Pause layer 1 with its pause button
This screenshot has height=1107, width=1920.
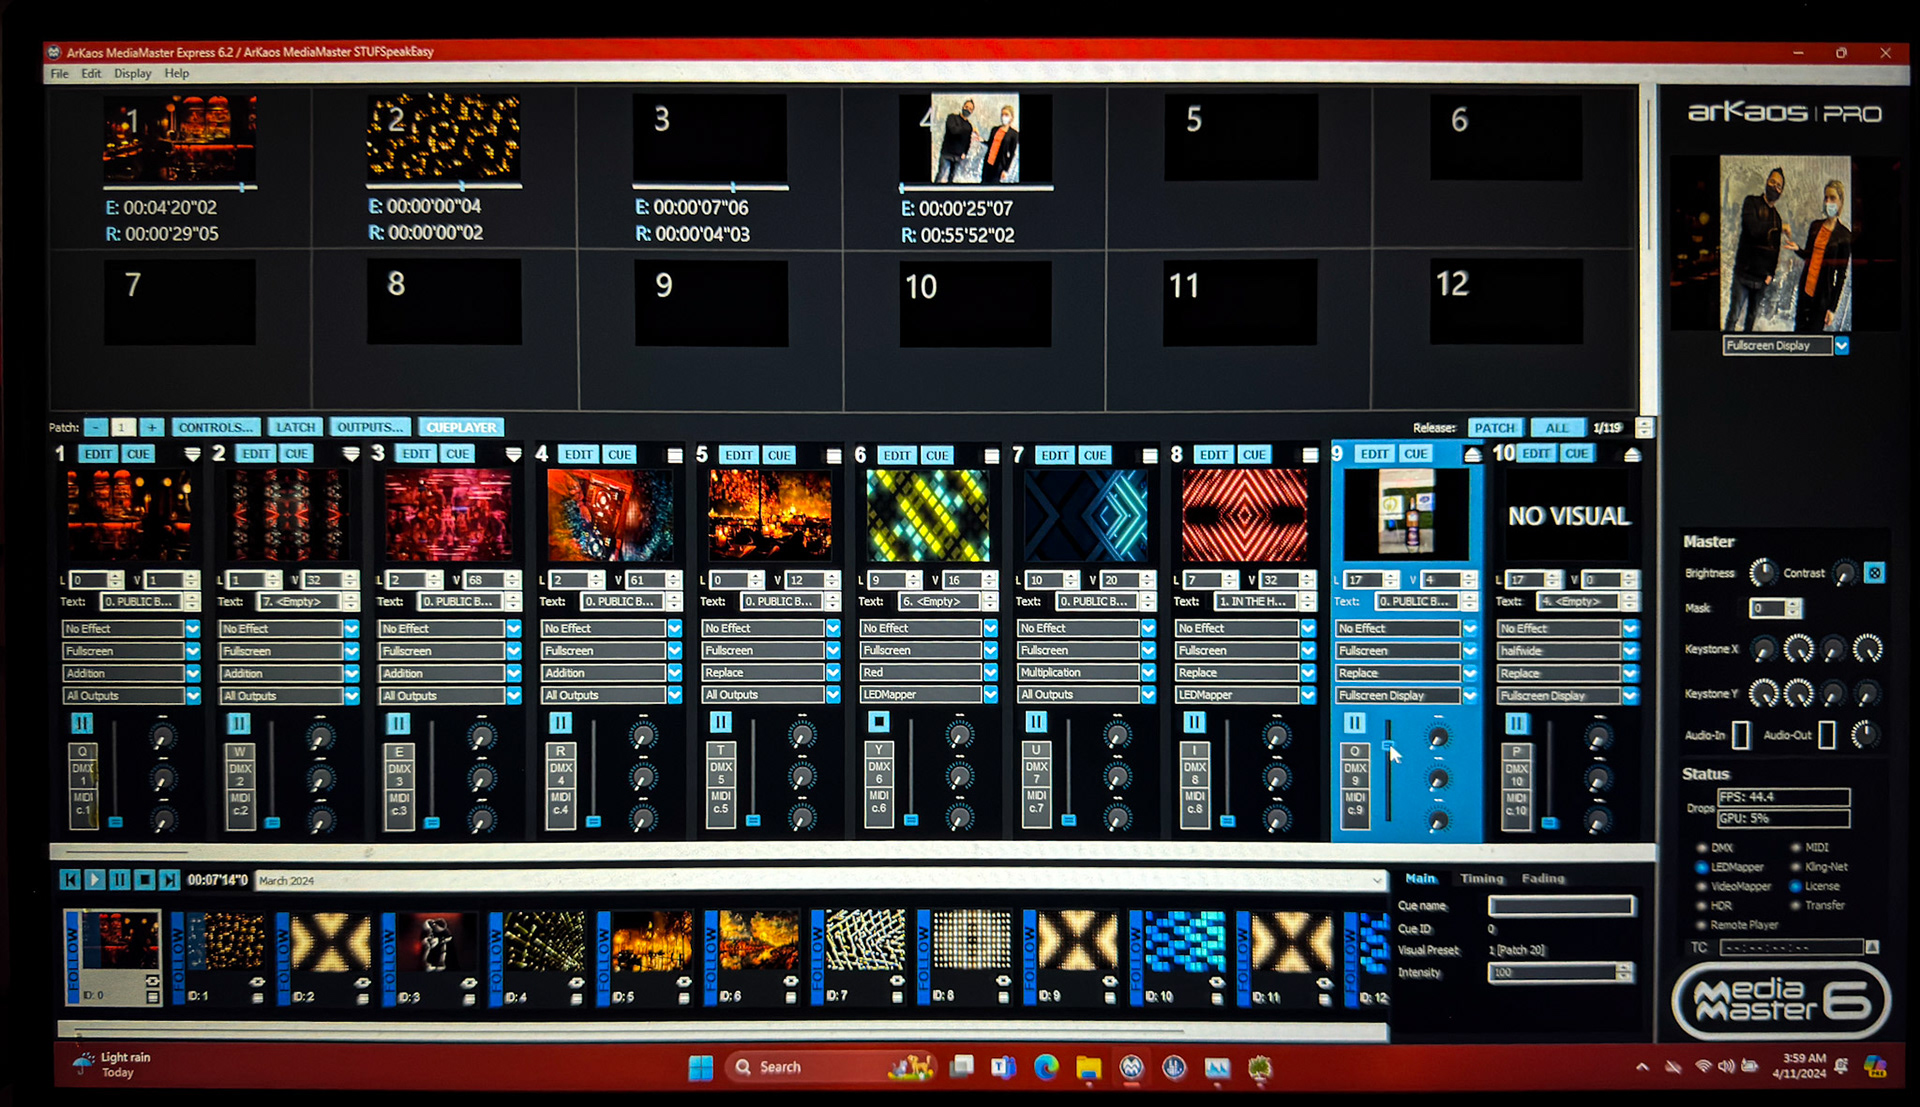pos(82,723)
